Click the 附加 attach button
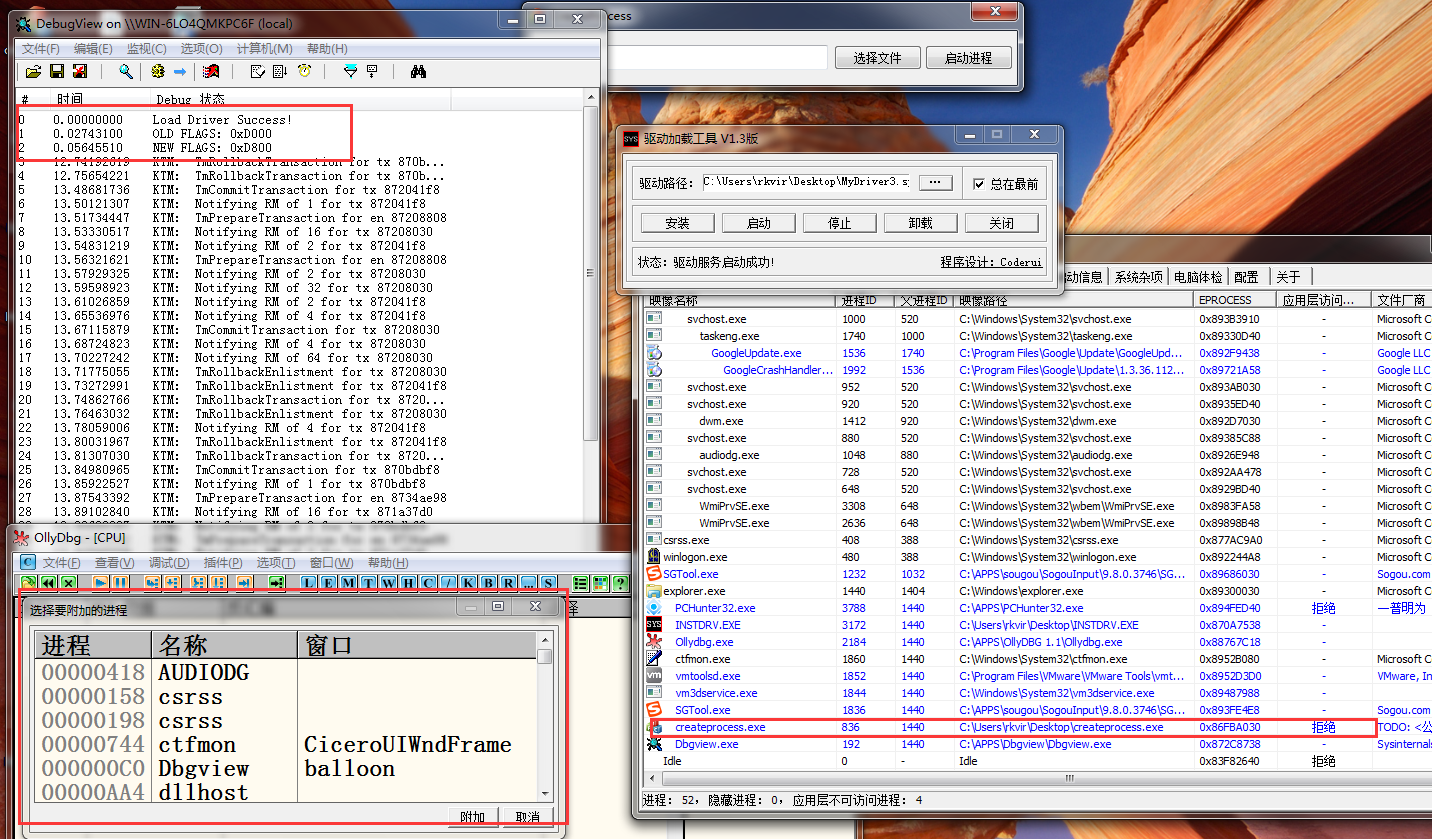The image size is (1432, 839). click(x=473, y=817)
